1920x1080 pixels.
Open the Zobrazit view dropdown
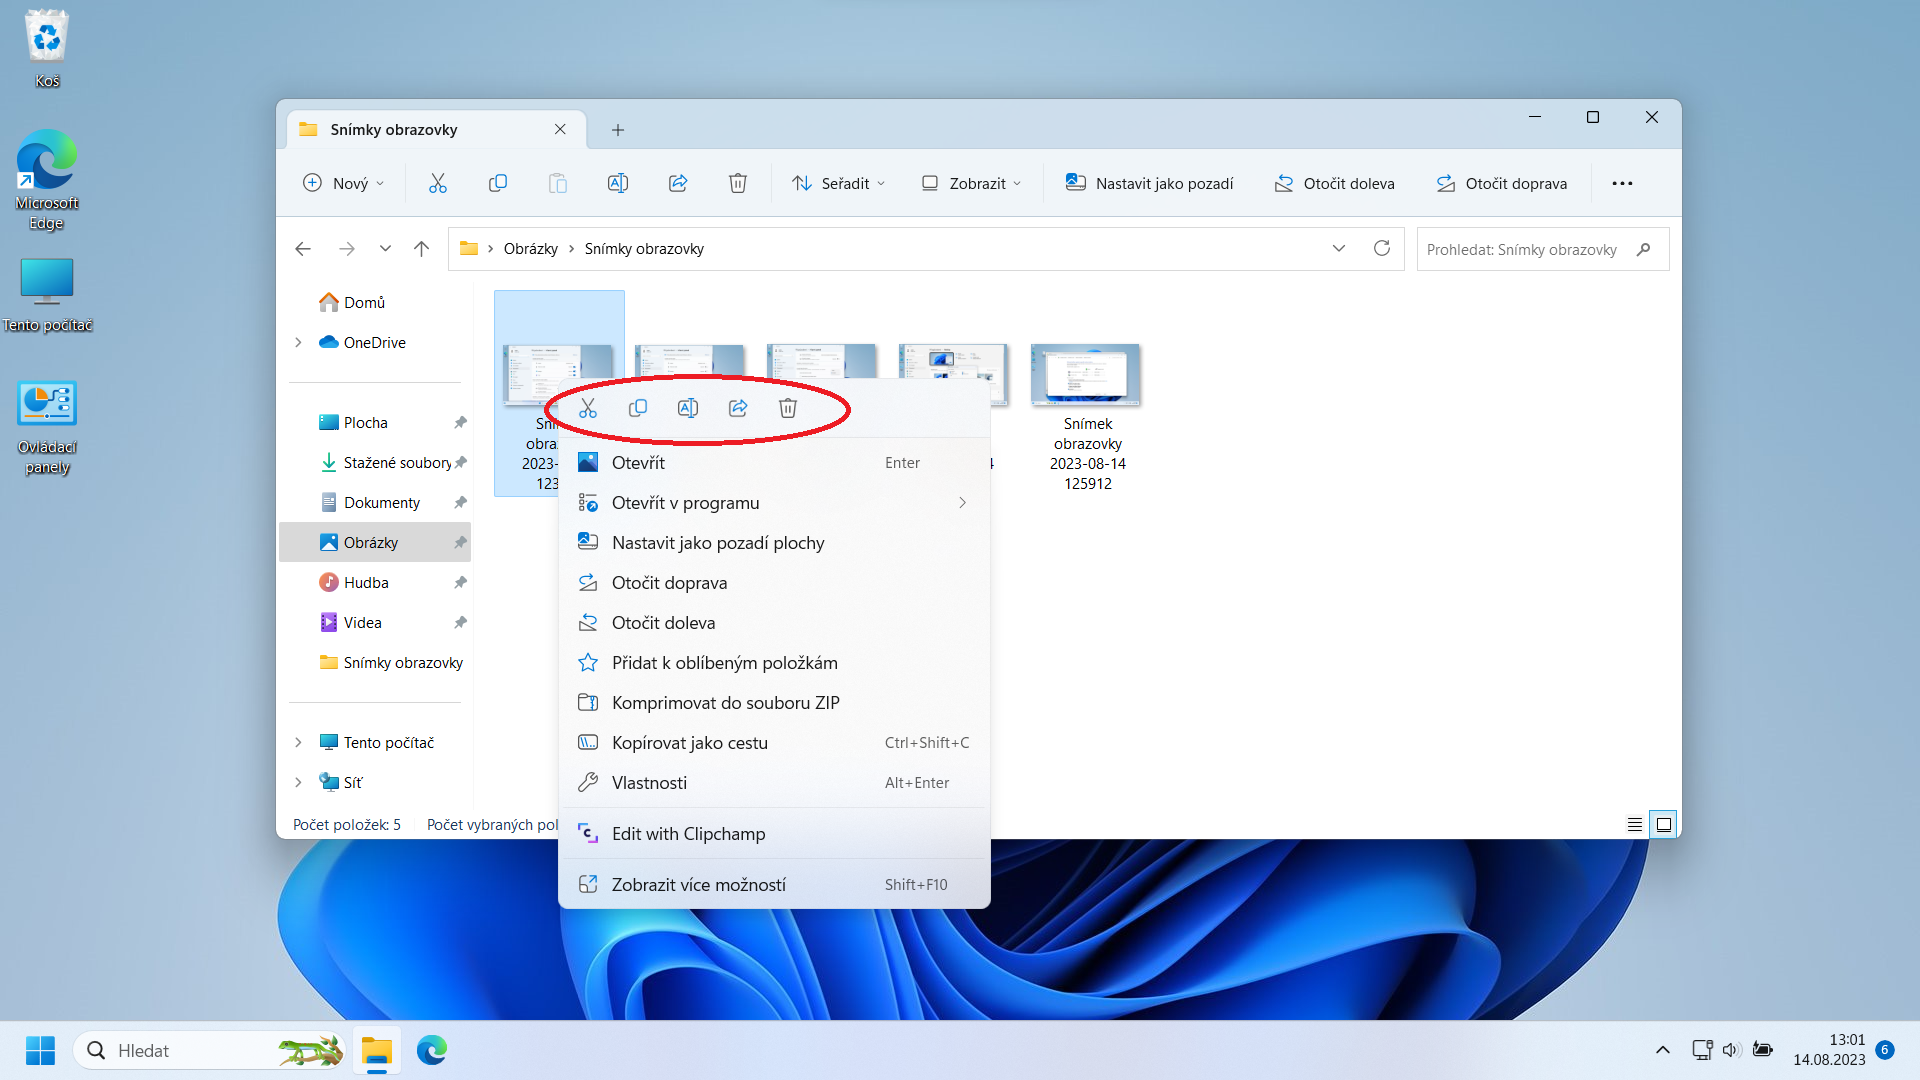[971, 183]
